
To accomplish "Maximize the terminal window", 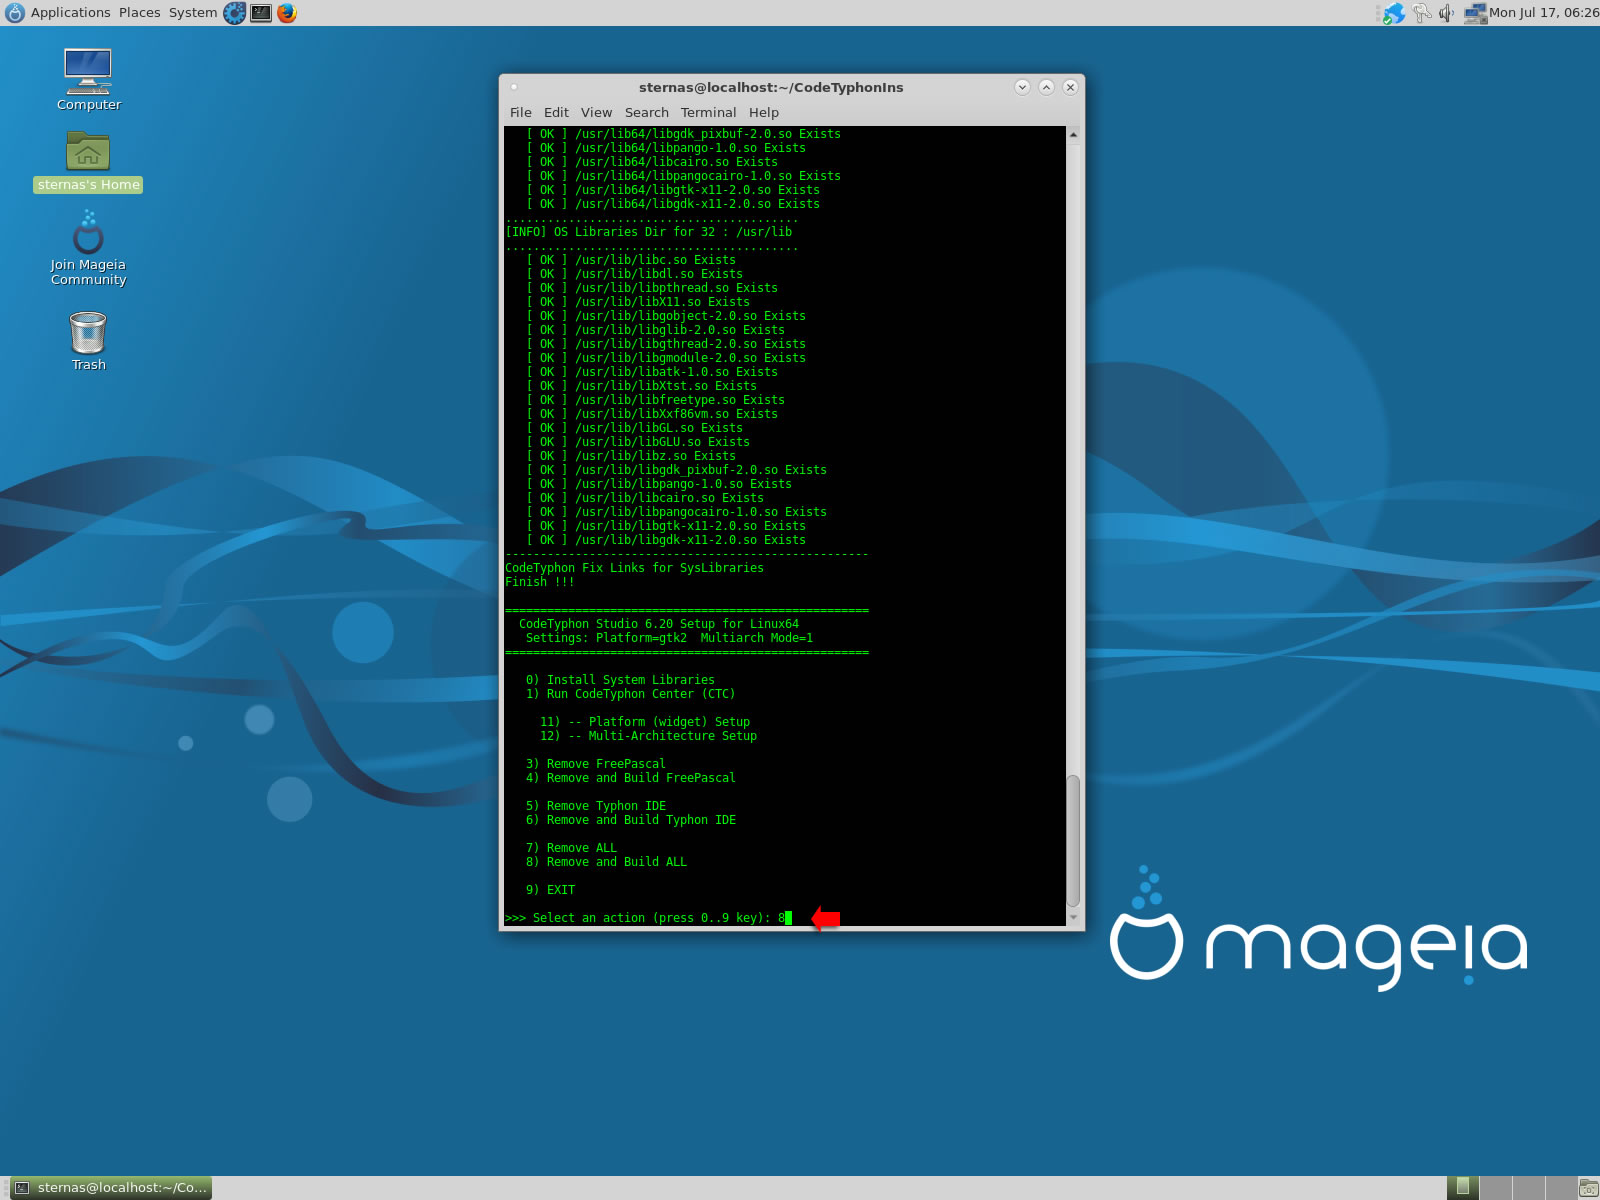I will (x=1046, y=87).
